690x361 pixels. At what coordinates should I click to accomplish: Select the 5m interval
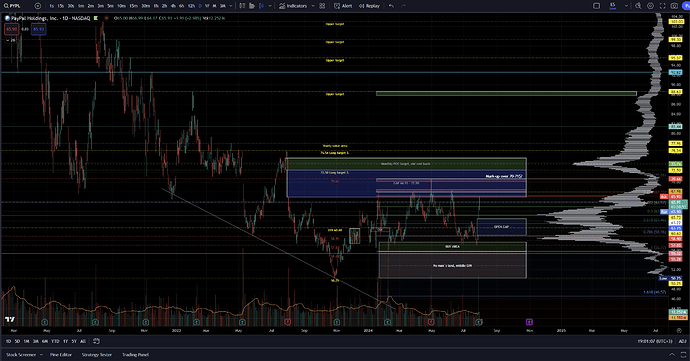click(x=110, y=6)
